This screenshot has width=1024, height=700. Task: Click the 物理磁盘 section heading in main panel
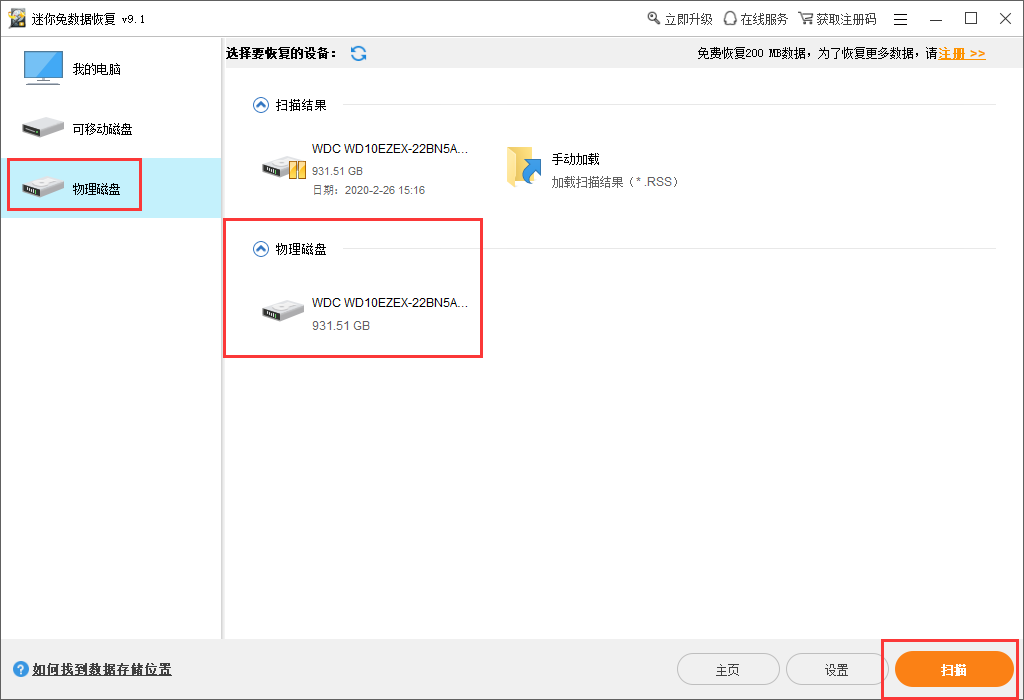coord(301,249)
